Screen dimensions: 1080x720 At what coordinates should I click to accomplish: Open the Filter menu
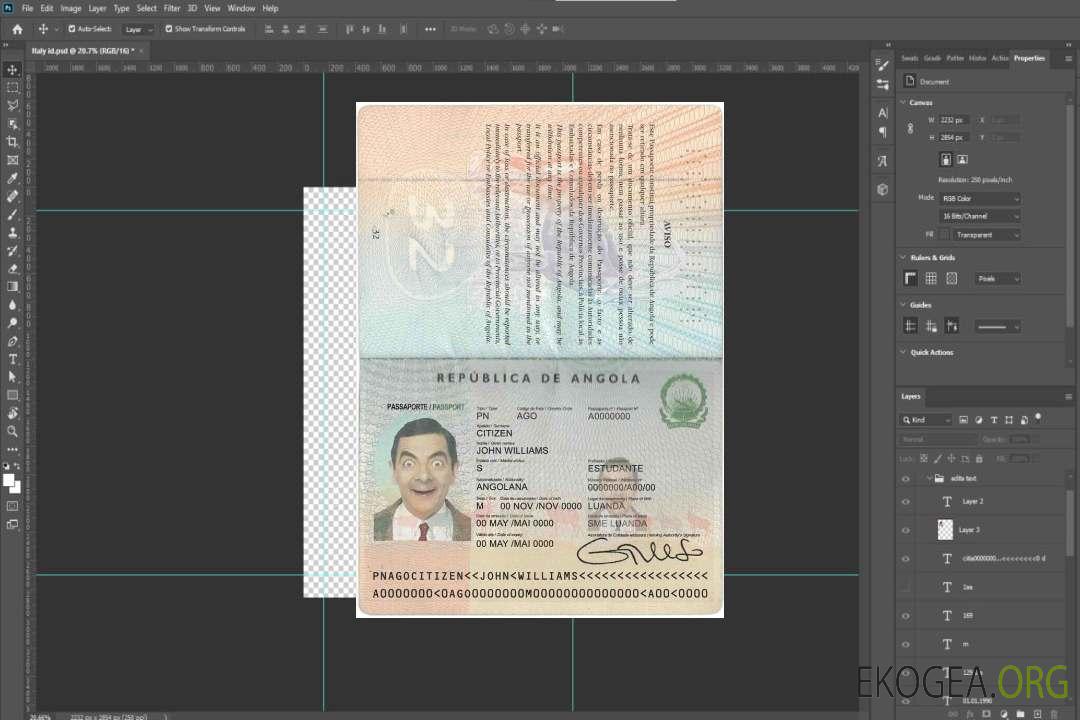(172, 8)
